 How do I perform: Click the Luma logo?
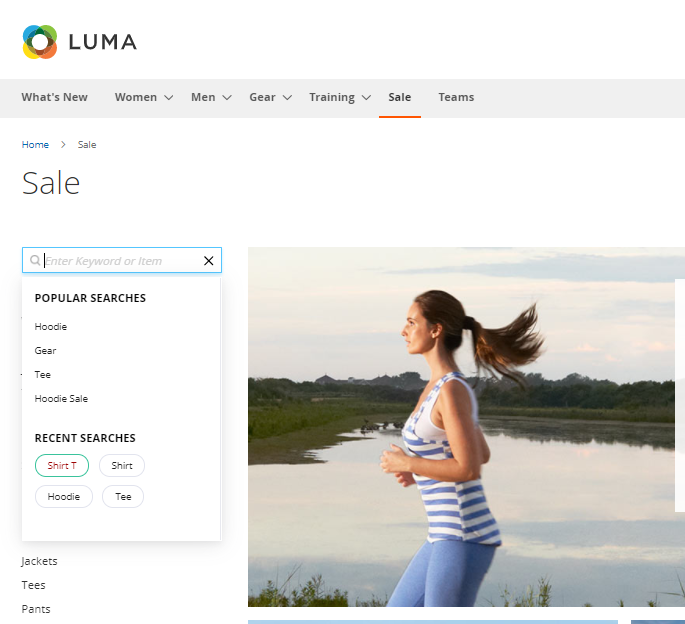pos(80,42)
